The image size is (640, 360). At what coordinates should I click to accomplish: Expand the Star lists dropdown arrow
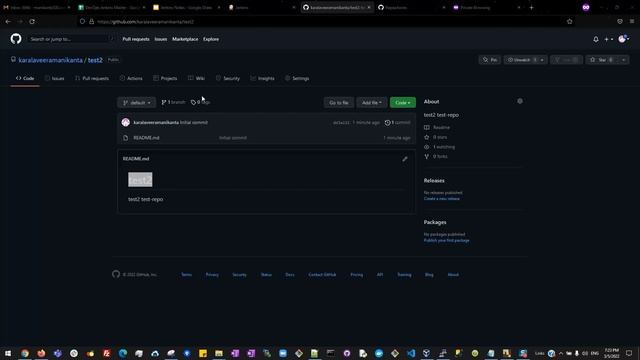[624, 60]
